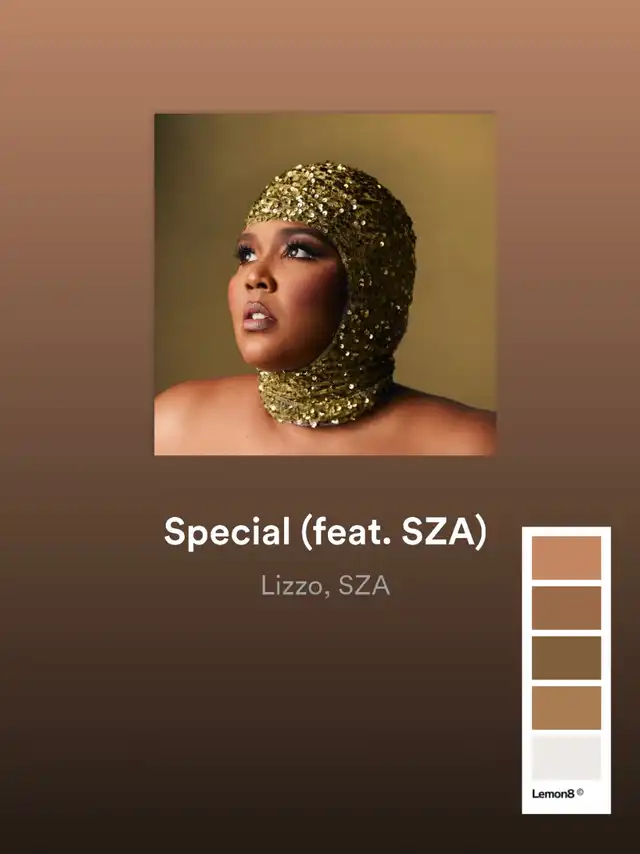Click the word Special in the title
640x854 pixels.
pyautogui.click(x=227, y=533)
